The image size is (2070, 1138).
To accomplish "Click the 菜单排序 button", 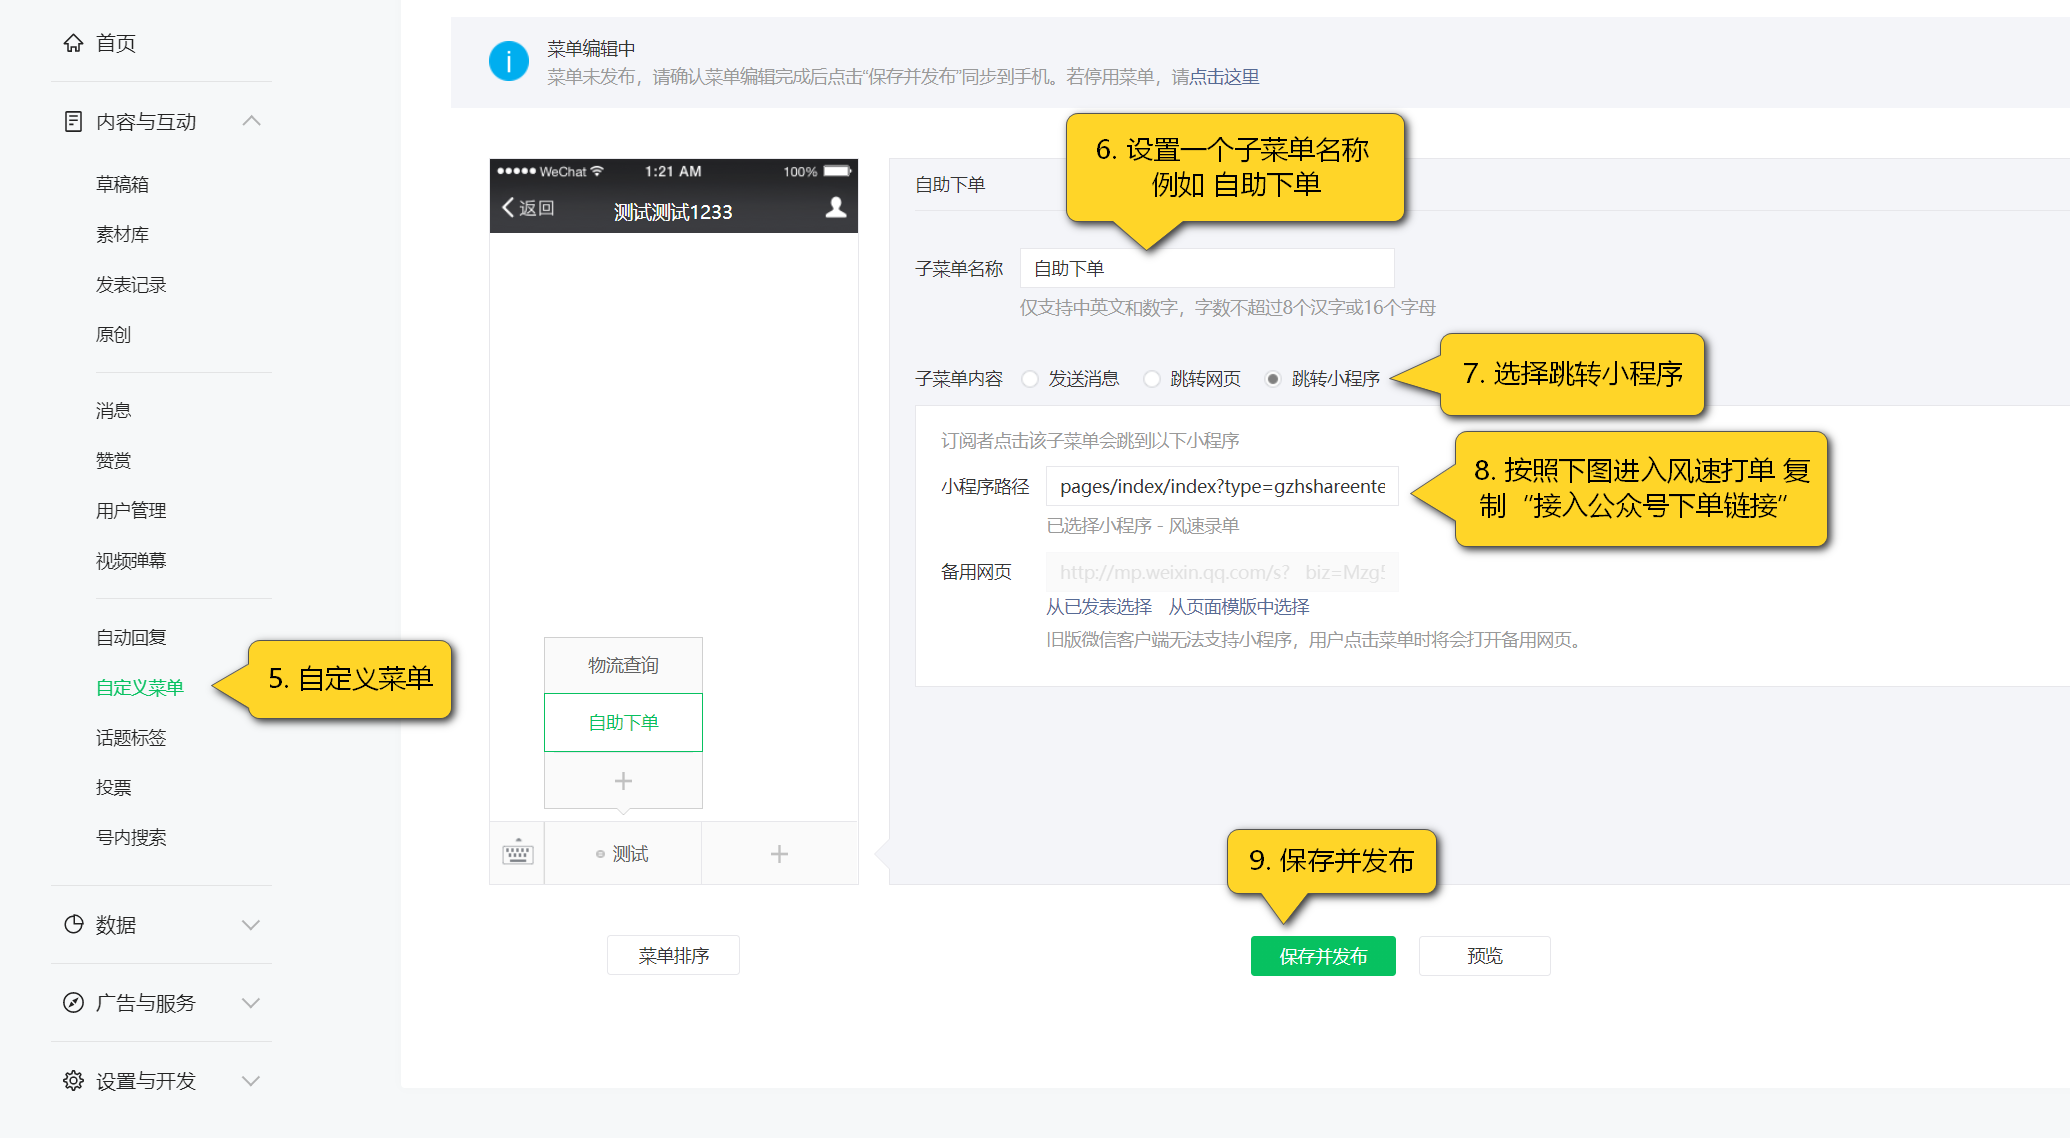I will [674, 955].
